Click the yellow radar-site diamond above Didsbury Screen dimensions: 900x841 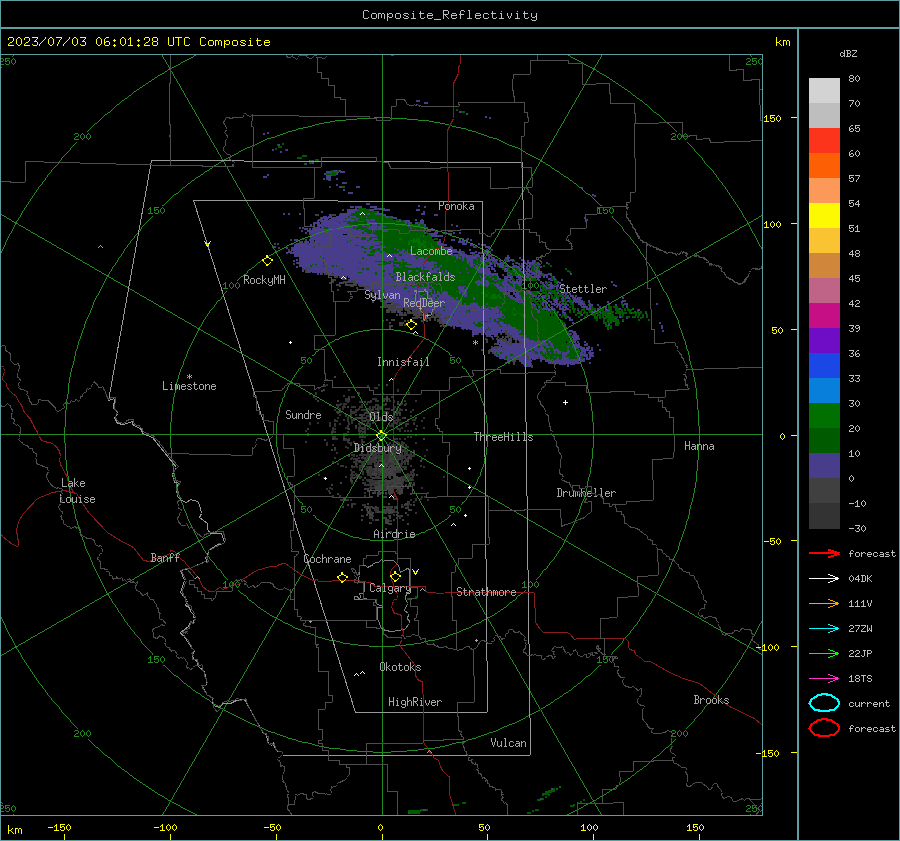381,436
